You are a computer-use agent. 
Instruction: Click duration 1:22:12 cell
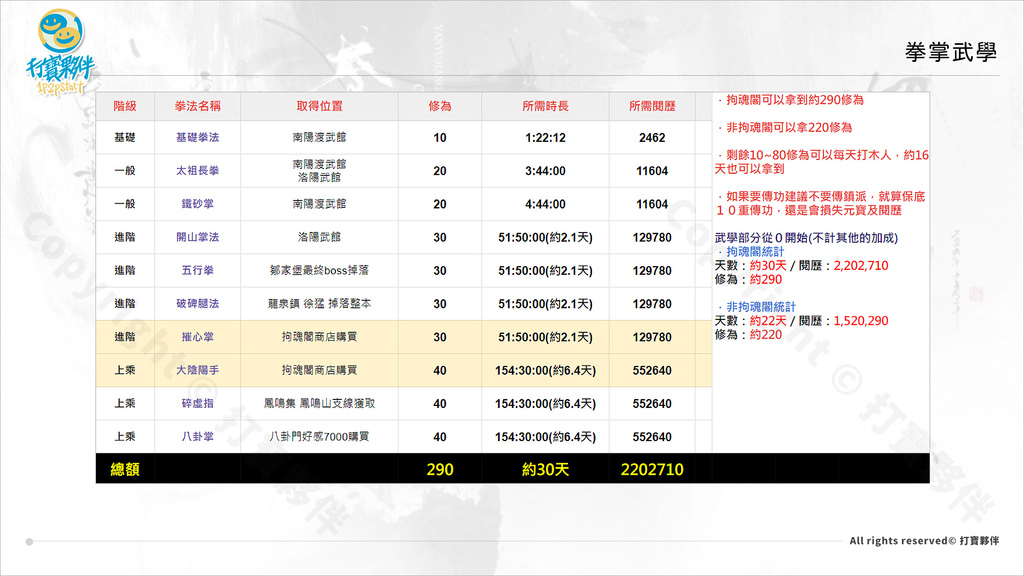pyautogui.click(x=545, y=138)
